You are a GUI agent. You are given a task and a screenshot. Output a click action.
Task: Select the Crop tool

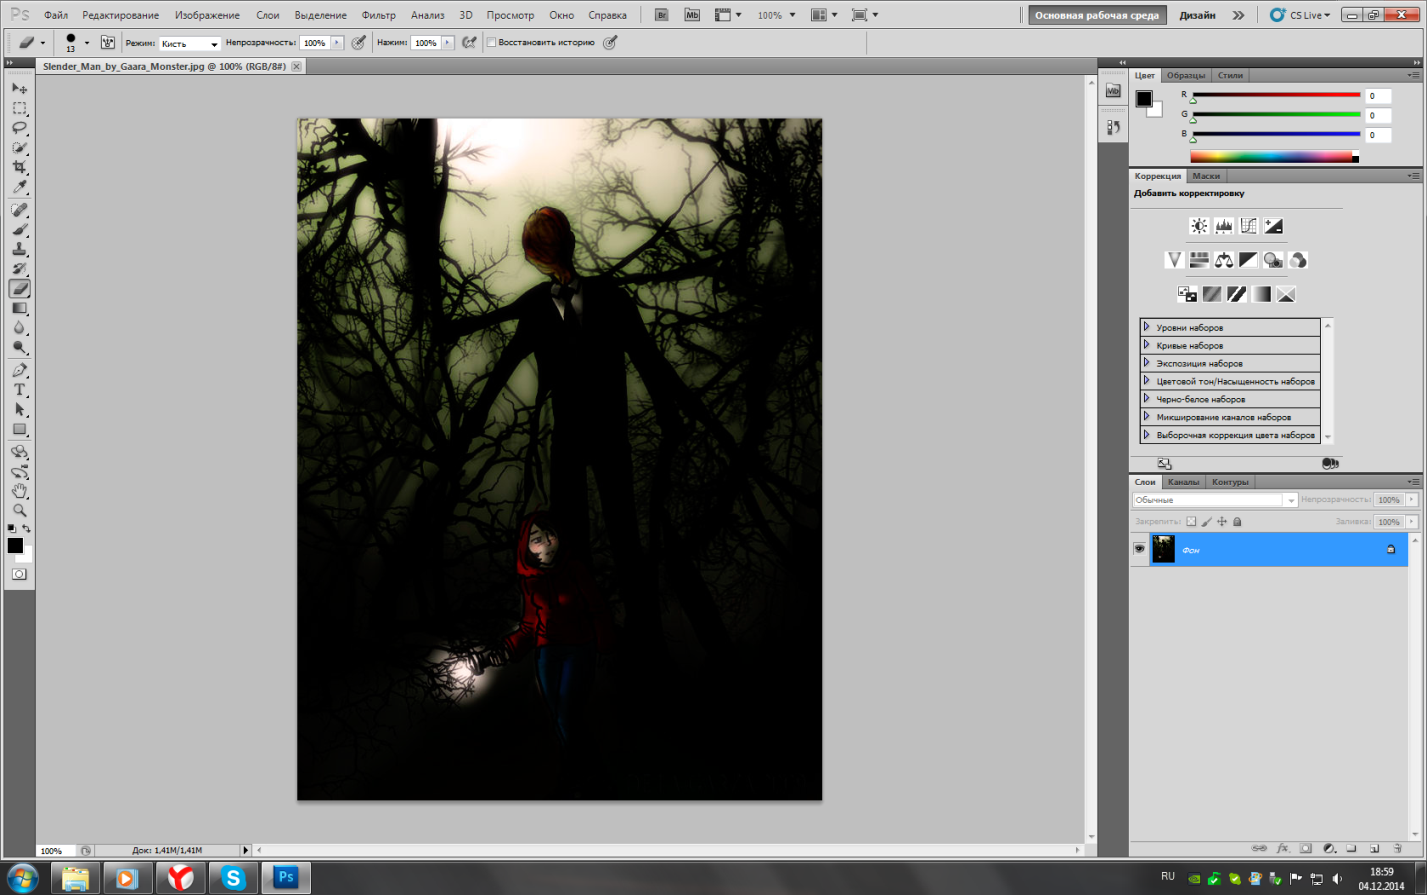point(19,168)
